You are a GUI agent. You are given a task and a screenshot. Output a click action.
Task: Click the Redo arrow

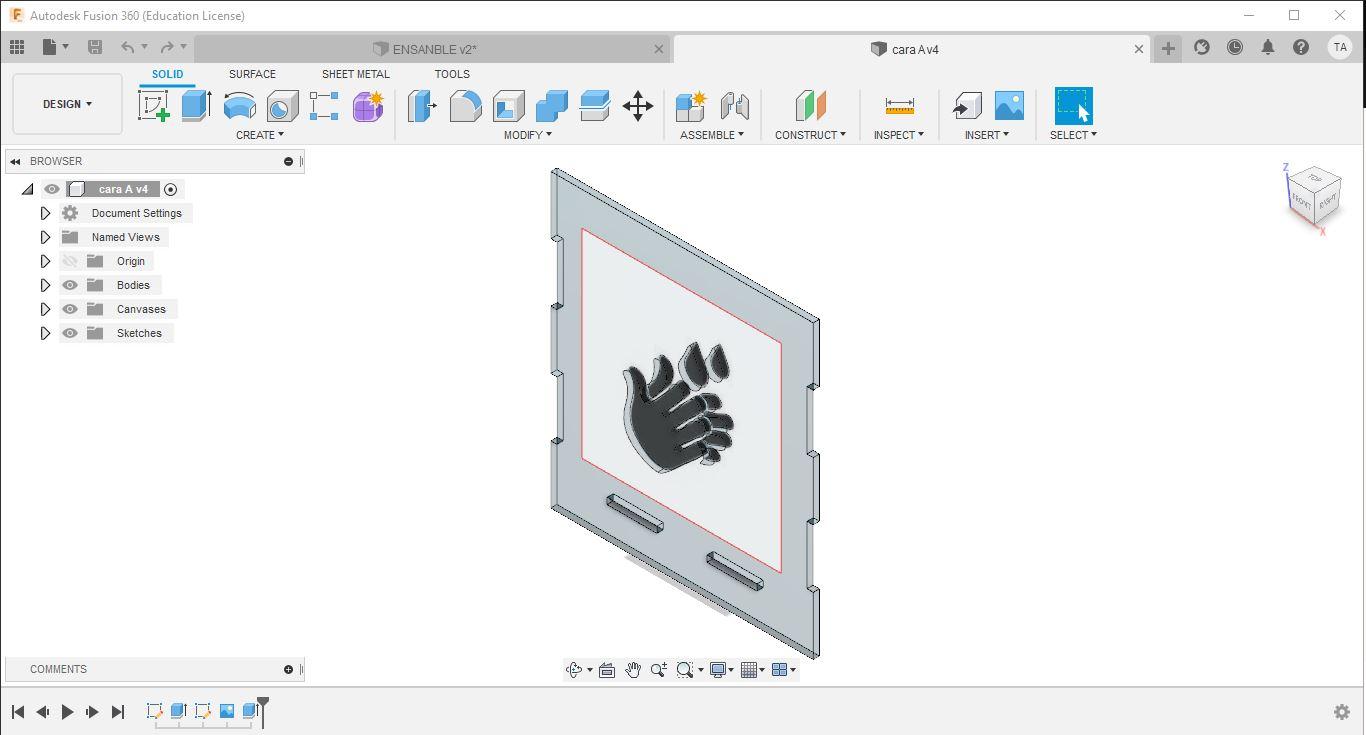click(167, 47)
